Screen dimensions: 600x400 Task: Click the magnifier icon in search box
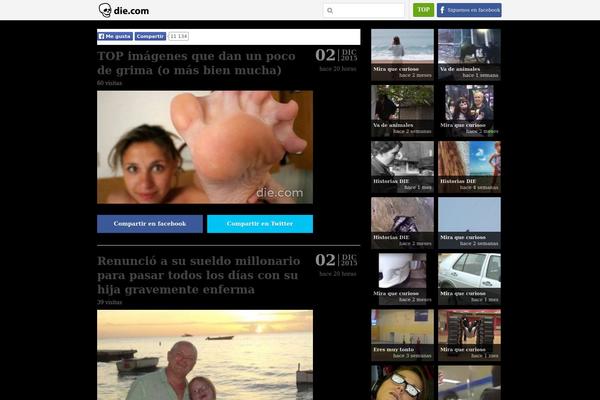click(x=330, y=11)
